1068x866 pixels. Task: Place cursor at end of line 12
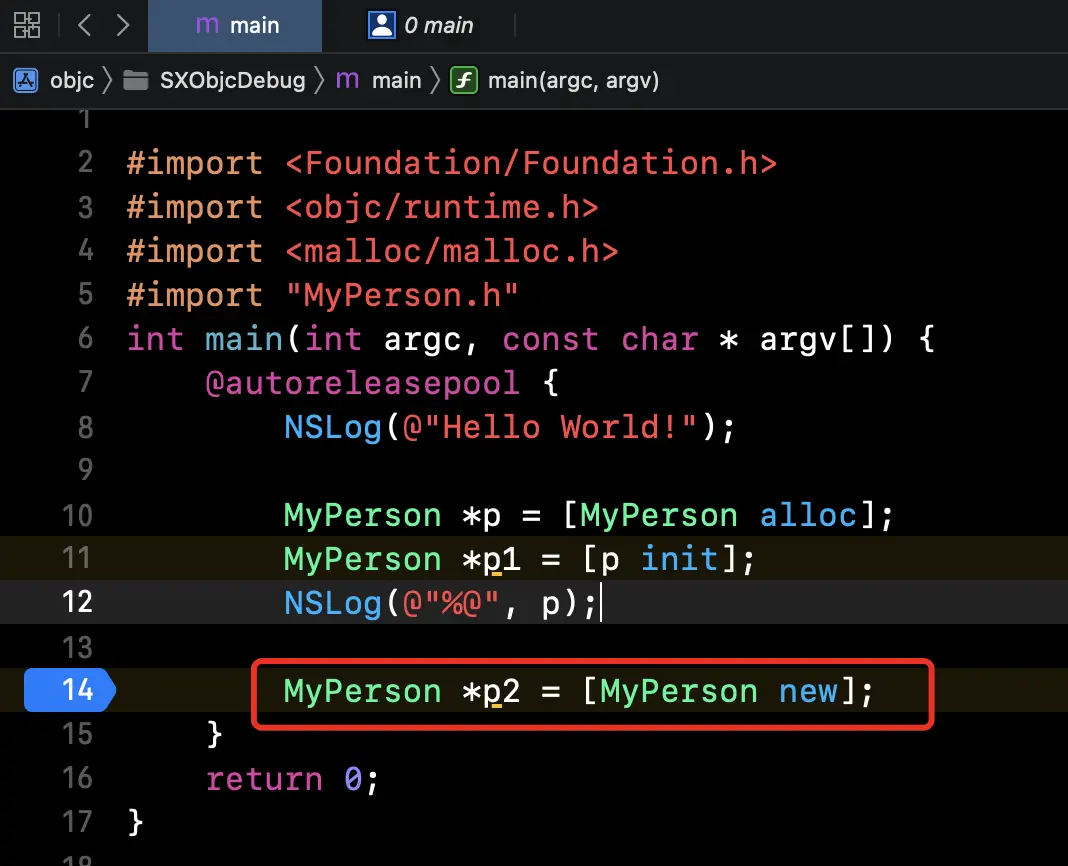click(x=601, y=603)
